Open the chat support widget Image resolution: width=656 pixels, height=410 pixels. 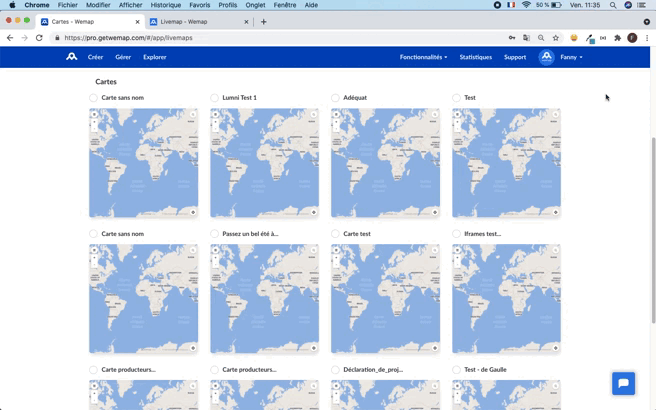[623, 383]
